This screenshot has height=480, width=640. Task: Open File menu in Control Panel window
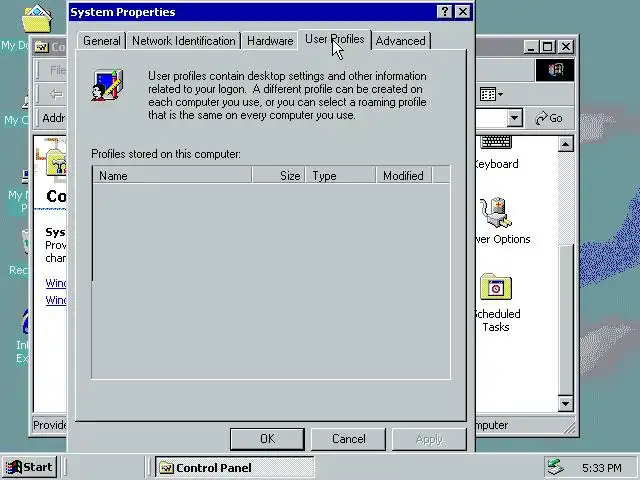pyautogui.click(x=57, y=70)
